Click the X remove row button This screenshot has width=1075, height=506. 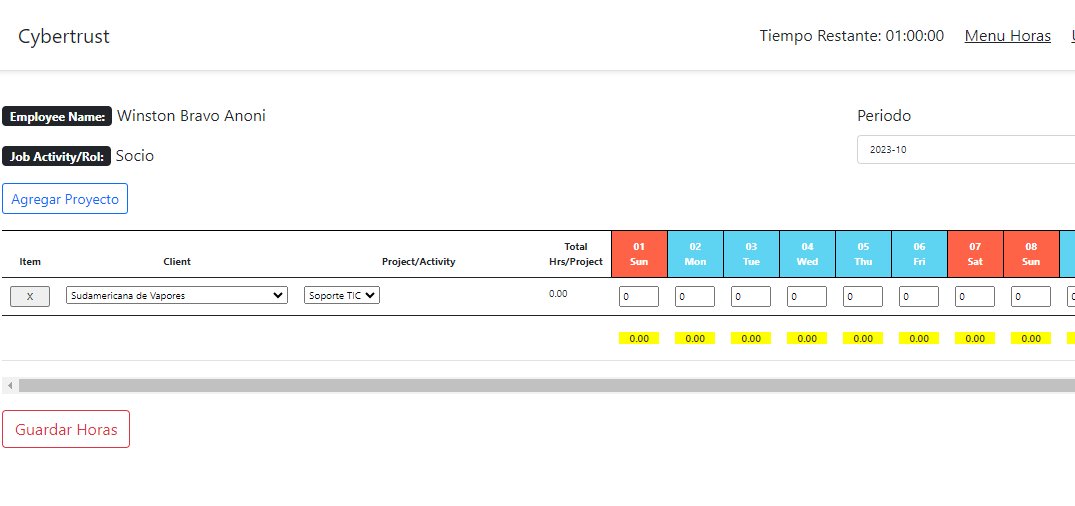[x=30, y=296]
